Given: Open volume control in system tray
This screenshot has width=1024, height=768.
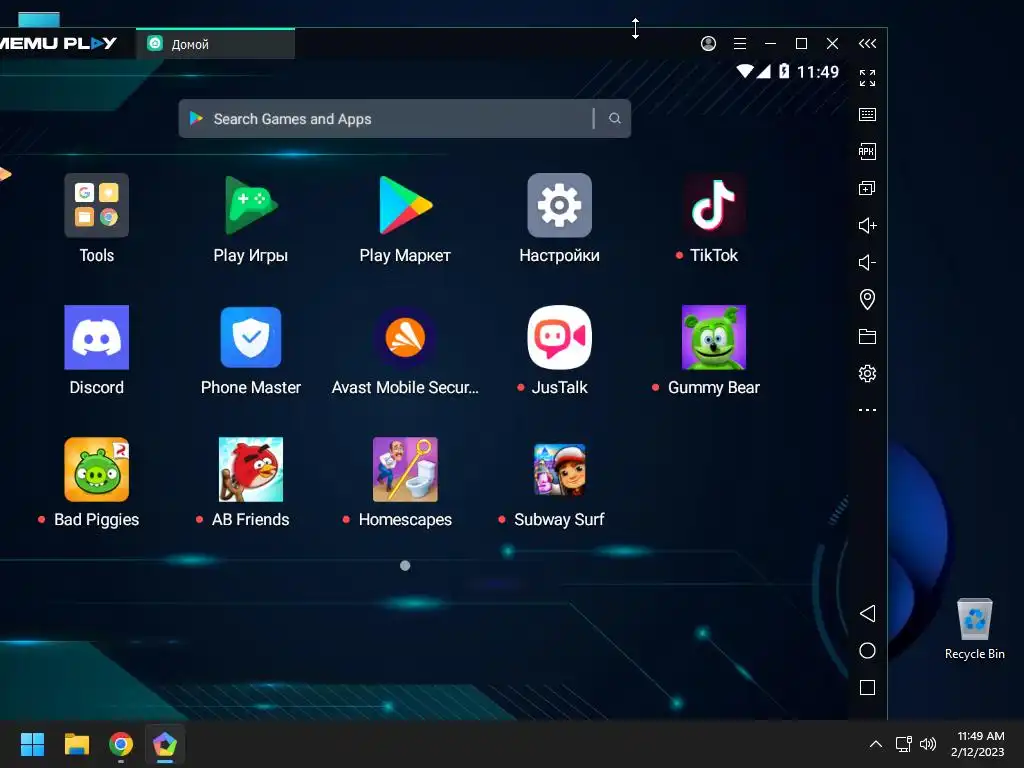Looking at the screenshot, I should 928,744.
